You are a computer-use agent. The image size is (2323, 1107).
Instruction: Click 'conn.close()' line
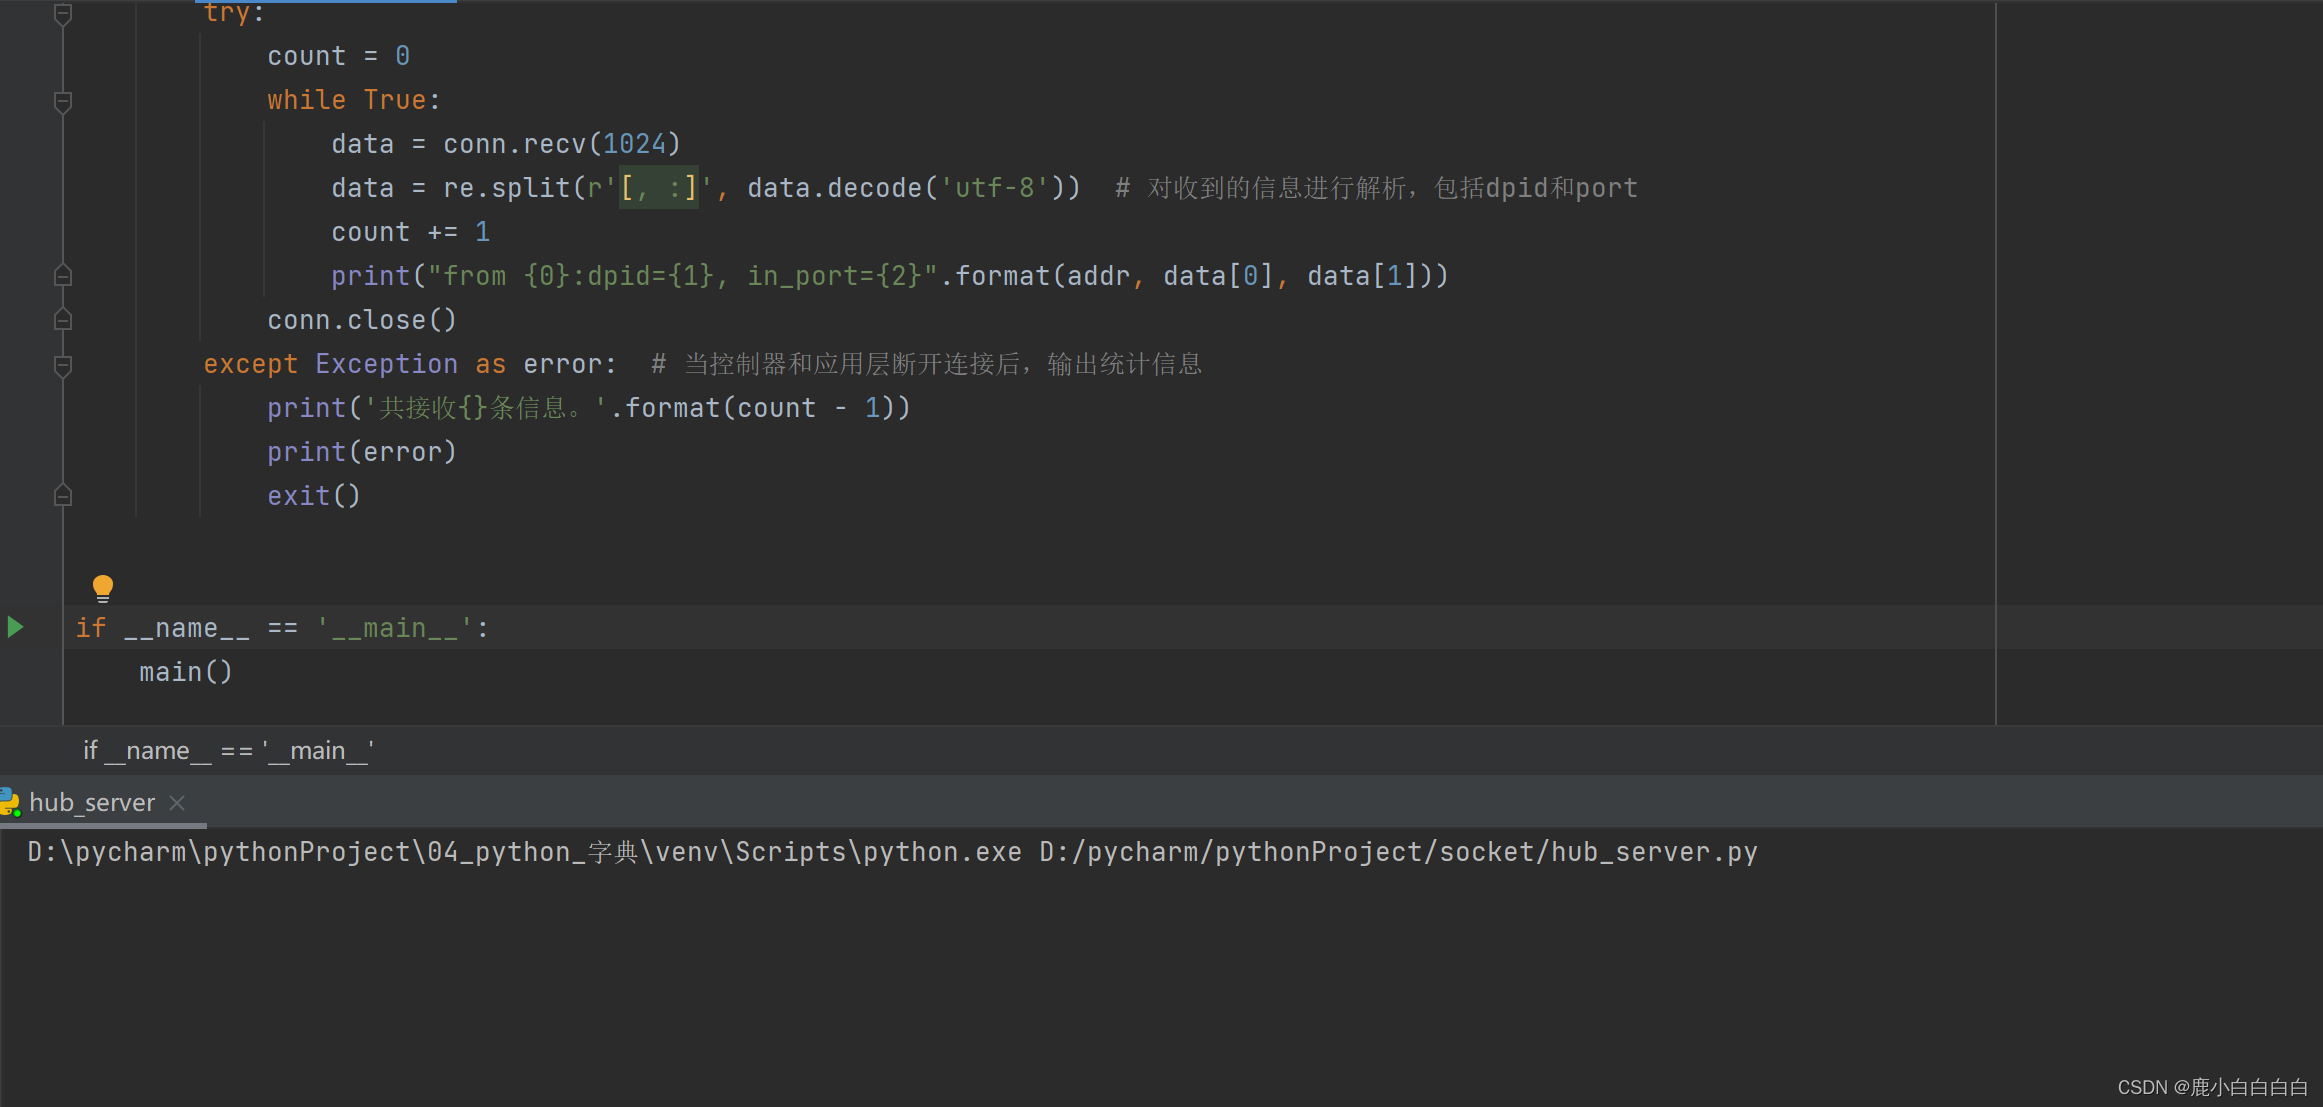click(x=362, y=320)
